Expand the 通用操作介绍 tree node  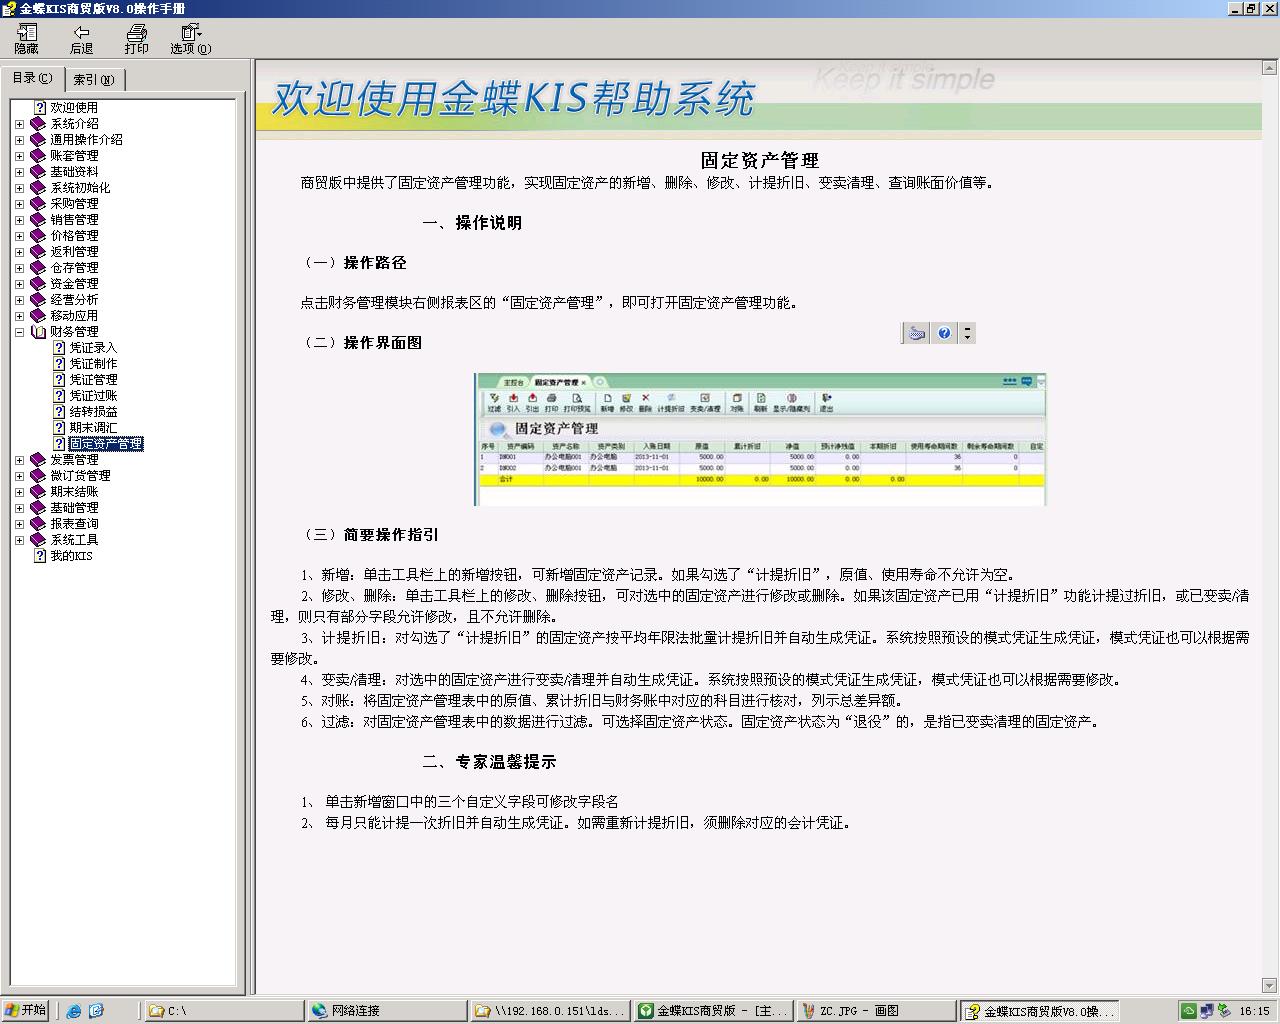click(x=19, y=140)
